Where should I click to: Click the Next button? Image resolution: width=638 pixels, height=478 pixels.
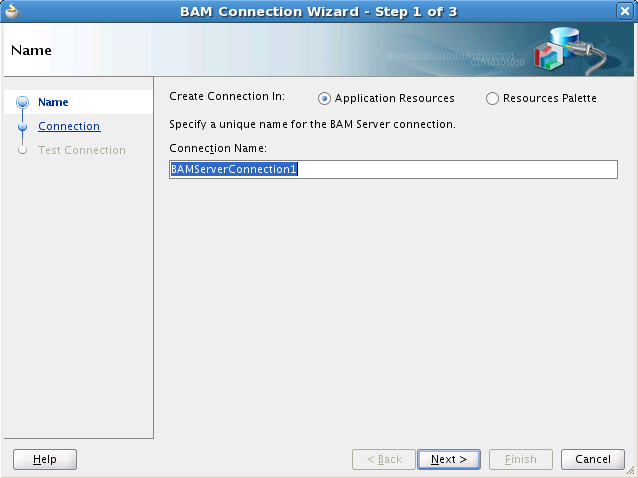click(449, 459)
